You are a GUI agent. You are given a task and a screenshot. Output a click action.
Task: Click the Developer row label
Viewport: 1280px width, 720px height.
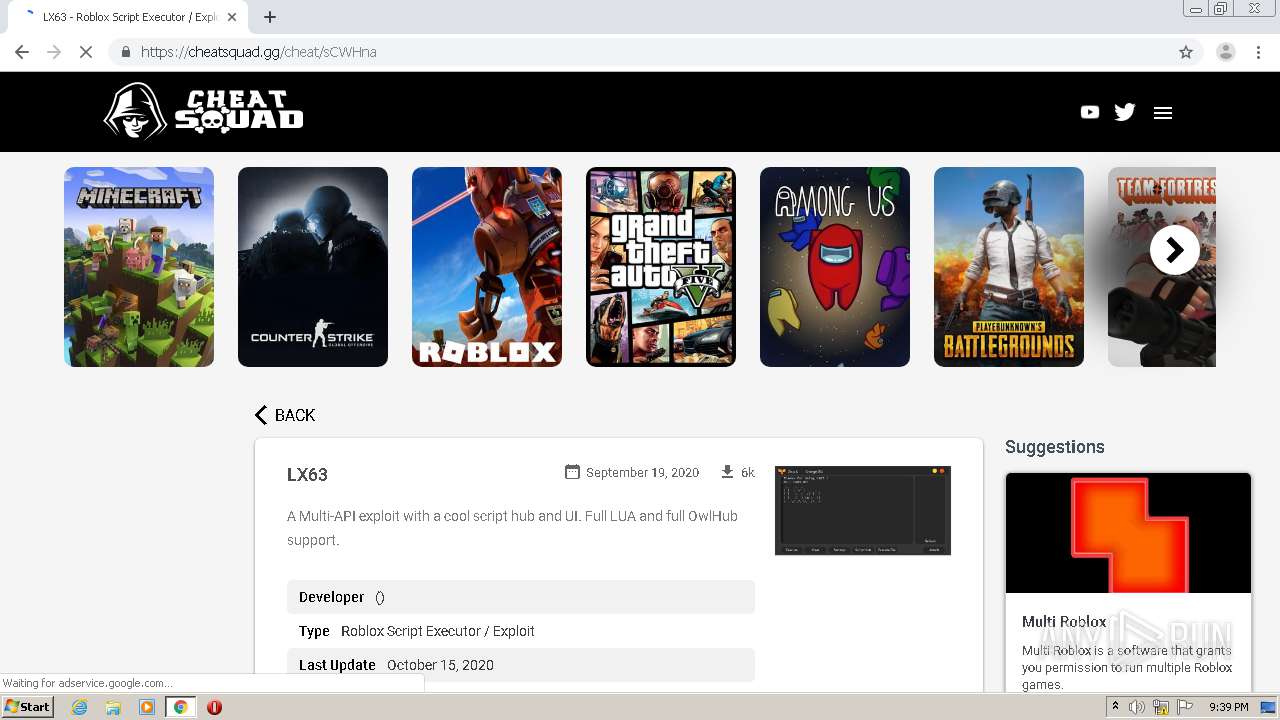point(331,597)
